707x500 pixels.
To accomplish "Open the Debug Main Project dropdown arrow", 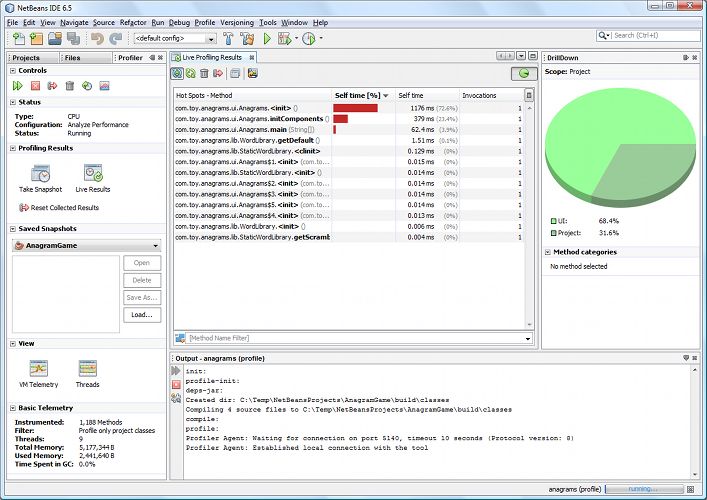I will pyautogui.click(x=296, y=39).
